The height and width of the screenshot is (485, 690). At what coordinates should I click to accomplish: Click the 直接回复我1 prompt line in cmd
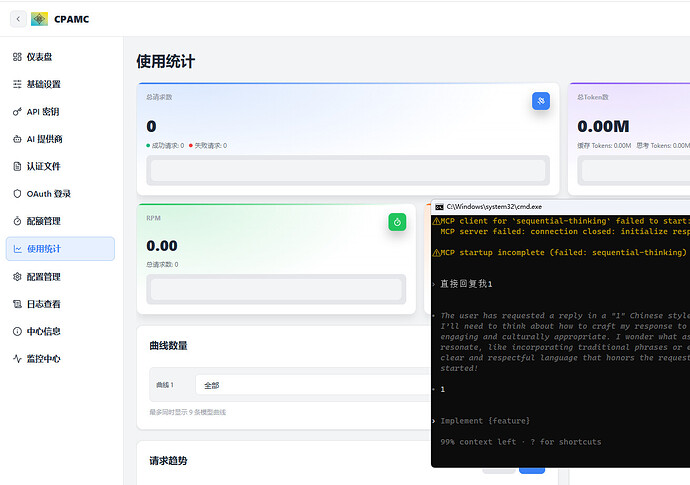pyautogui.click(x=466, y=284)
